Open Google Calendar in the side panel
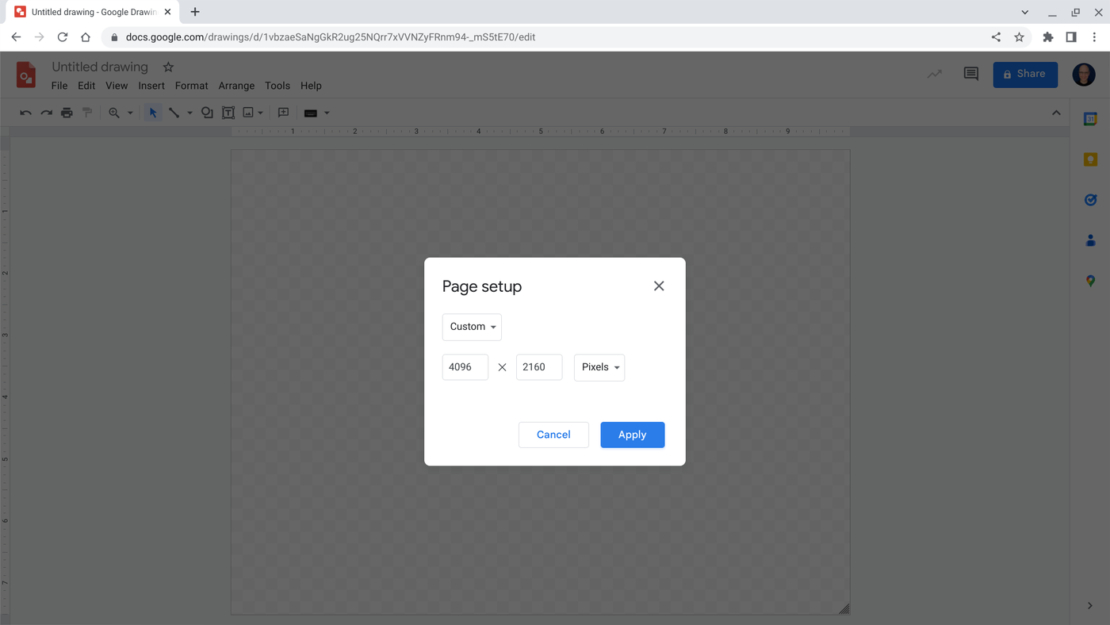This screenshot has height=625, width=1110. click(x=1090, y=118)
